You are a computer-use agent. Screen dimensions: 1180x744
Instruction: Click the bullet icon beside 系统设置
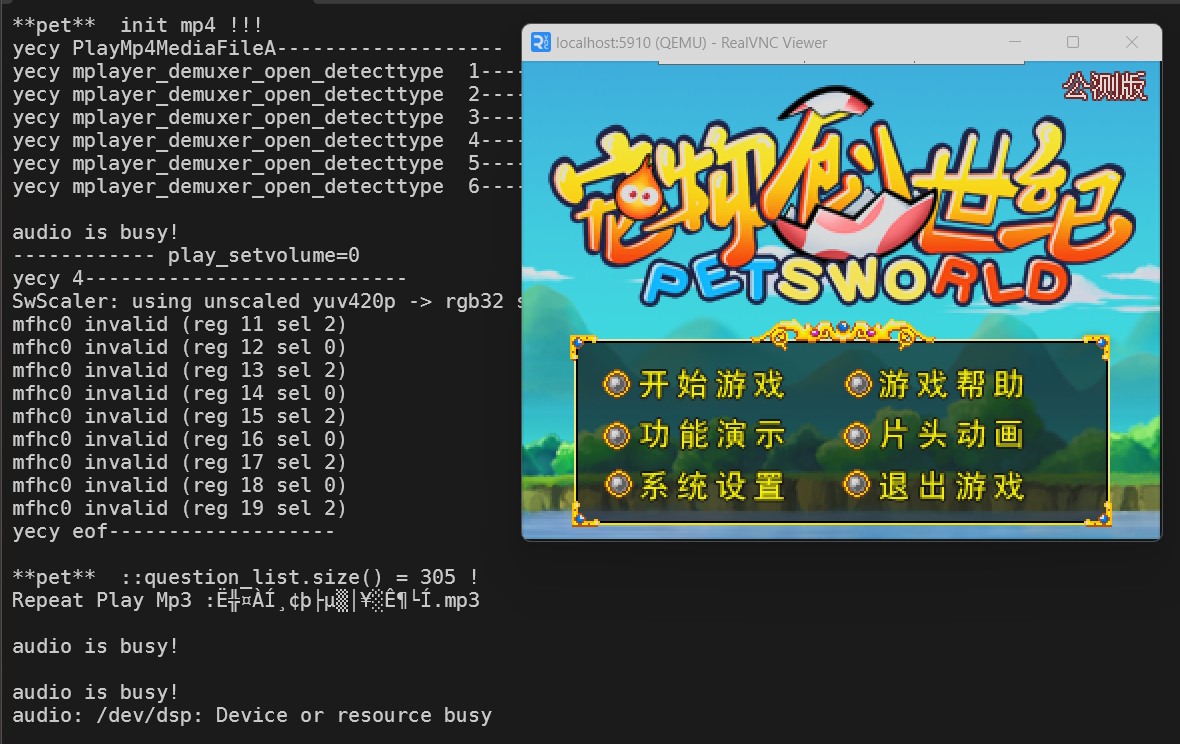coord(618,484)
